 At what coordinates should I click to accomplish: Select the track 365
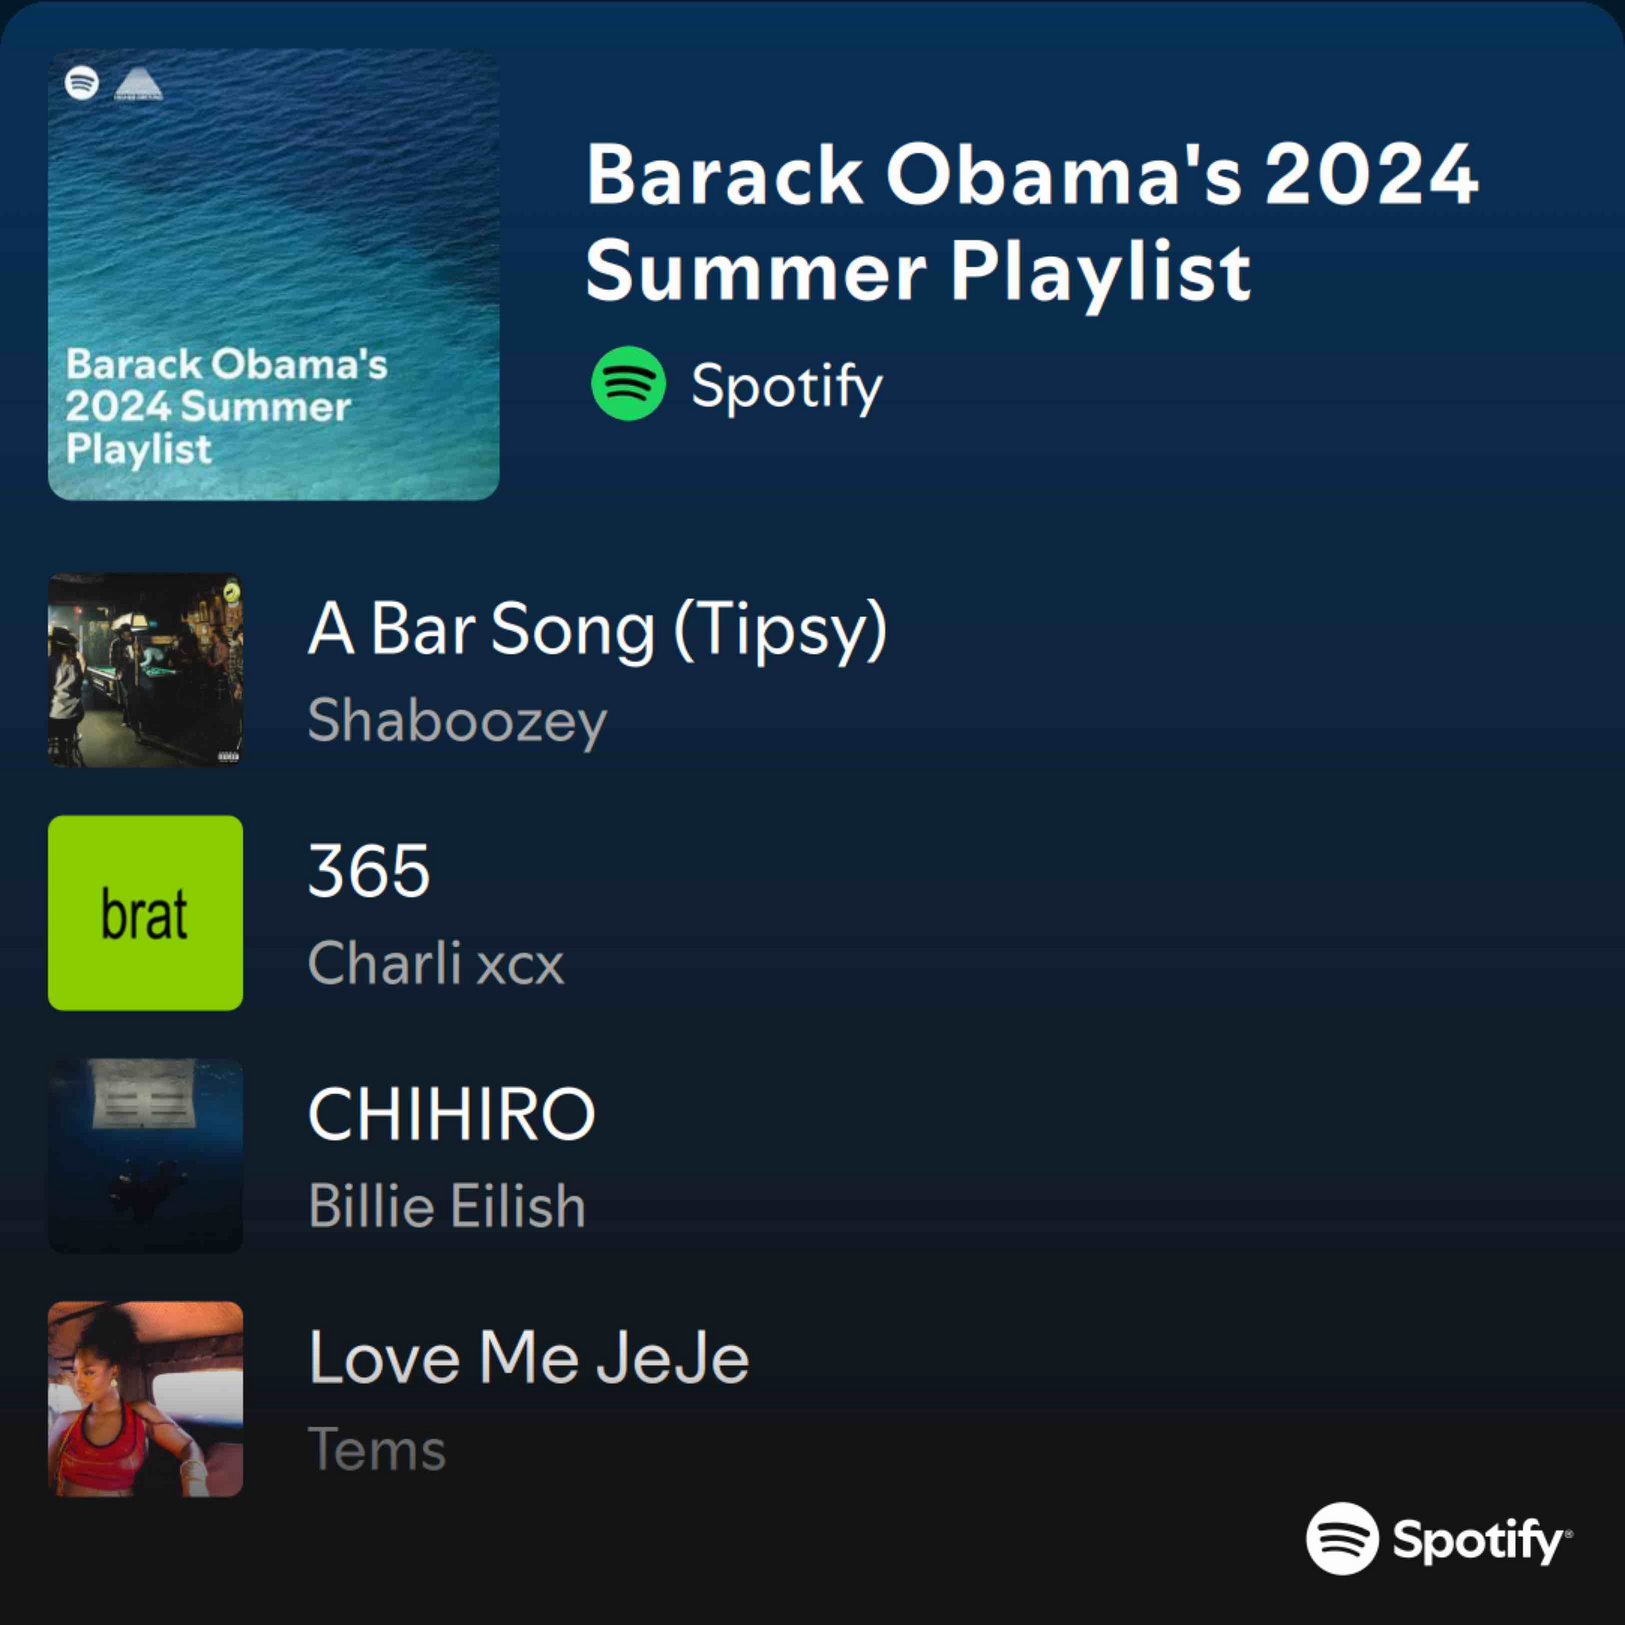point(369,871)
